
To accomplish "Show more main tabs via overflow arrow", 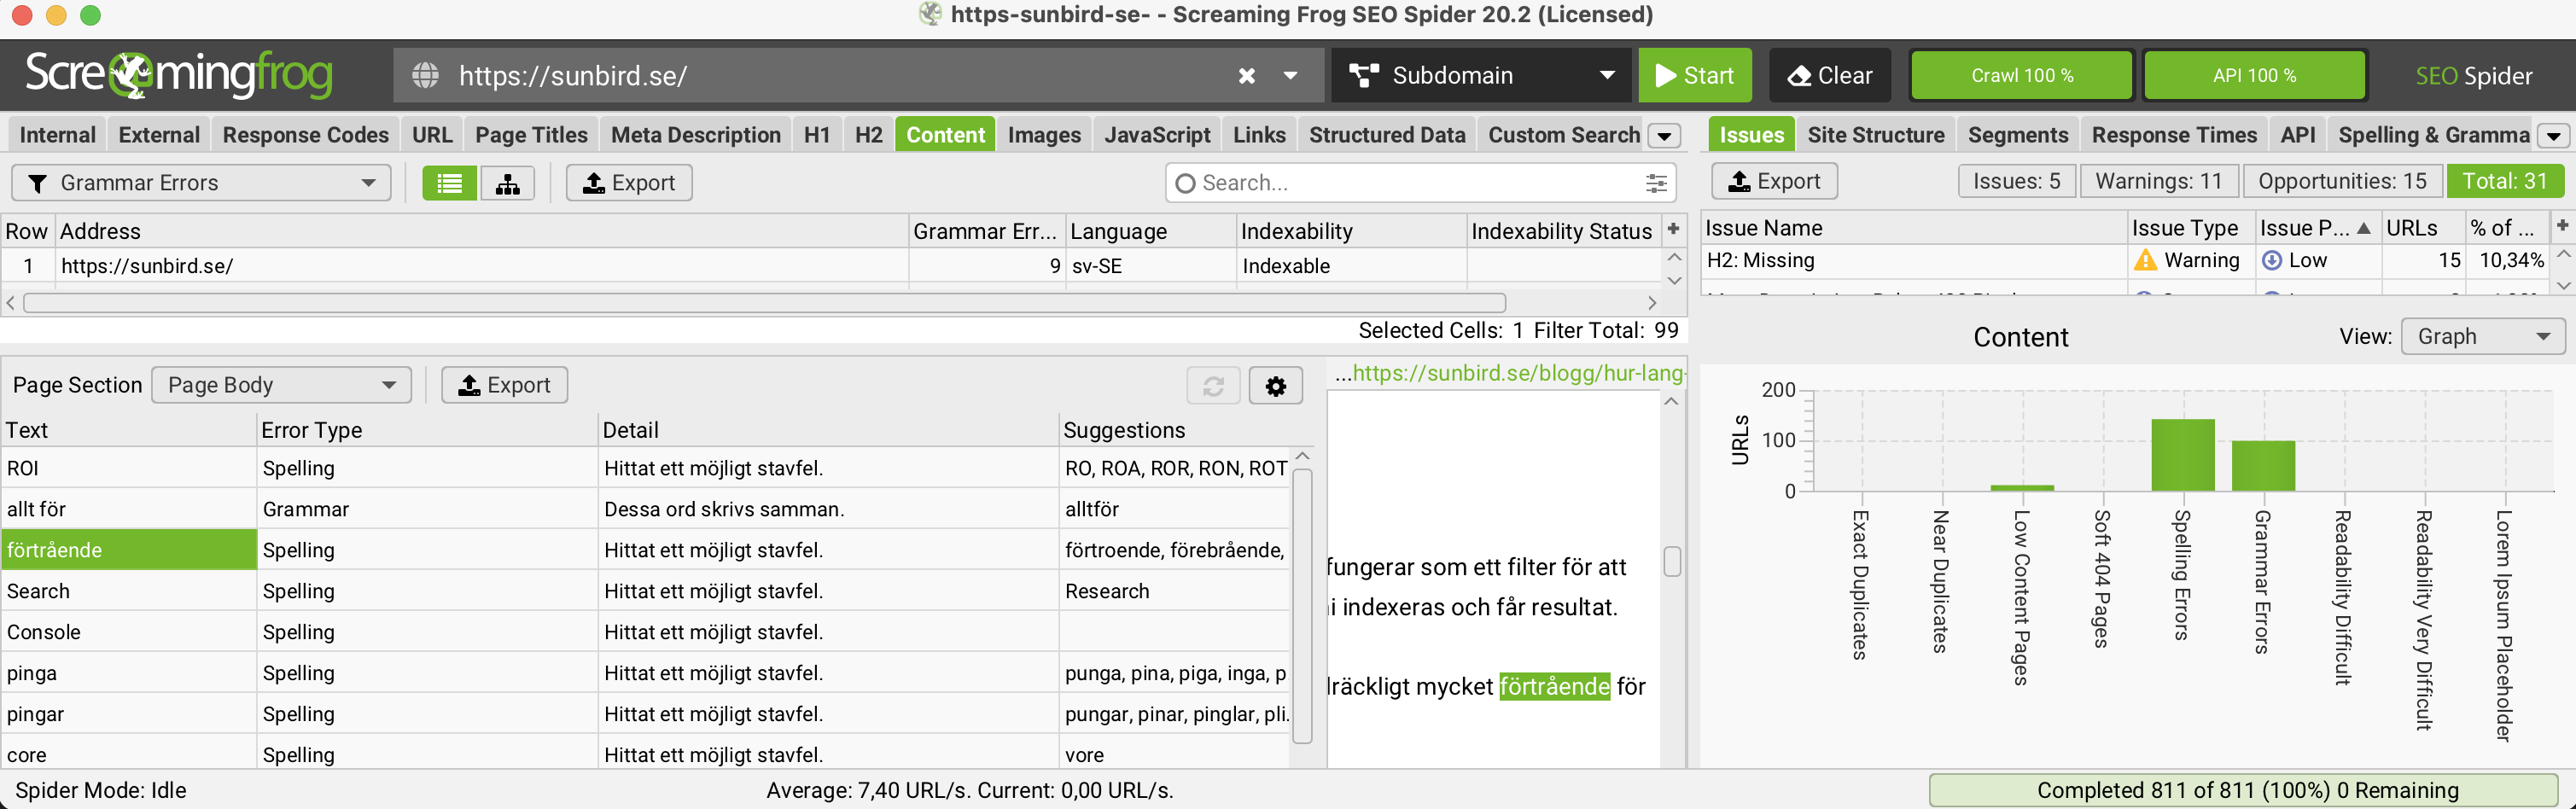I will pyautogui.click(x=1664, y=136).
